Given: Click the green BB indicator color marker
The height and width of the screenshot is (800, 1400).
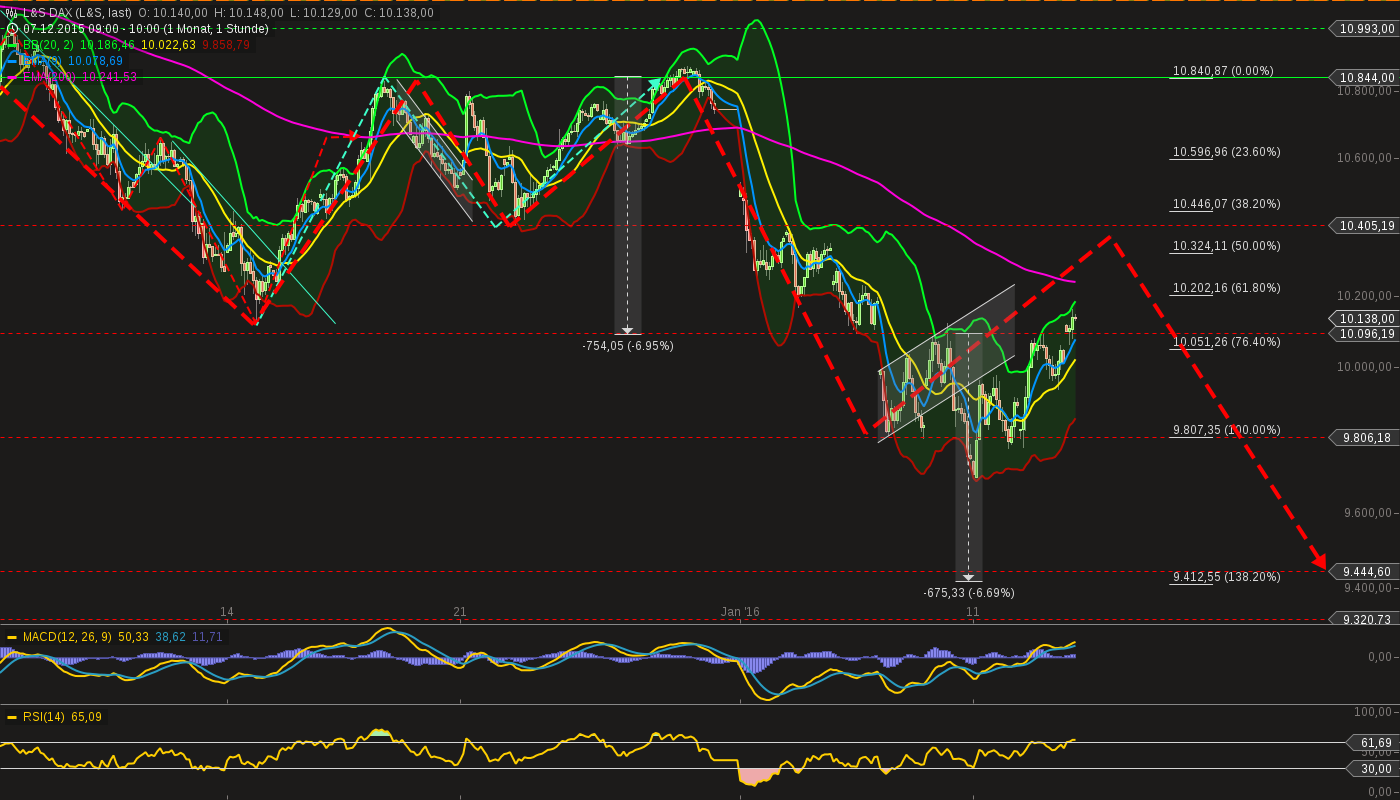Looking at the screenshot, I should 12,45.
